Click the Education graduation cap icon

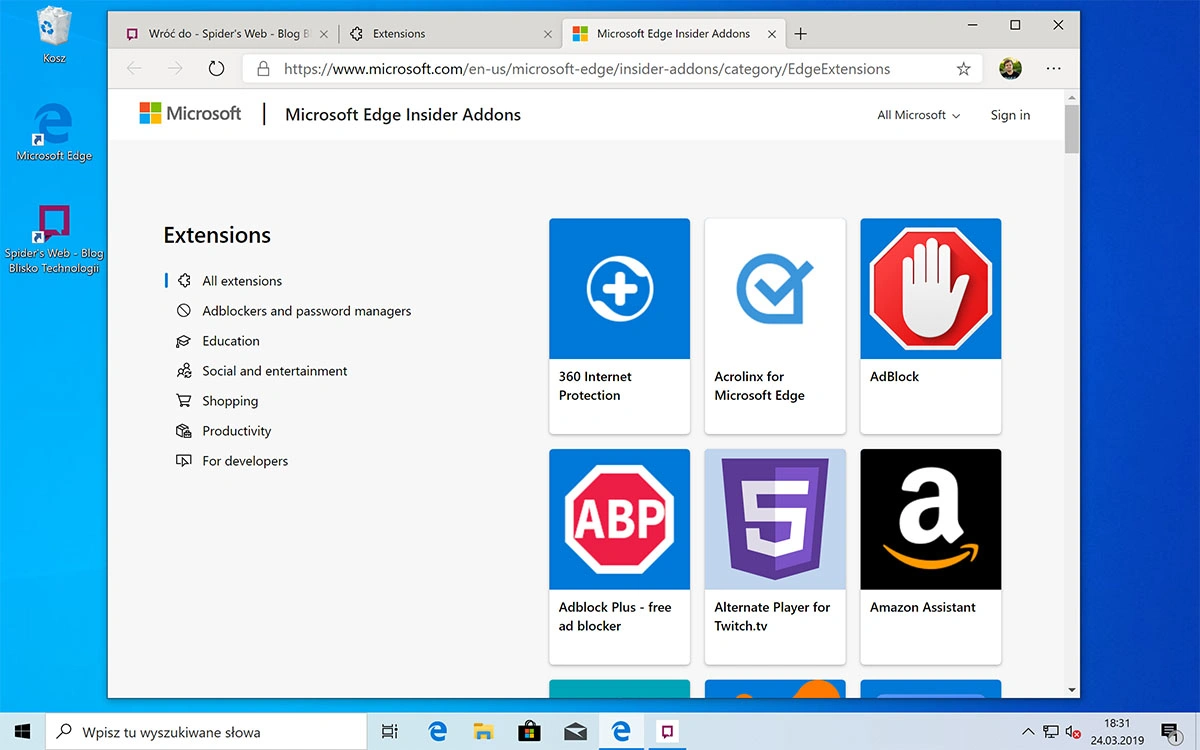(x=184, y=341)
